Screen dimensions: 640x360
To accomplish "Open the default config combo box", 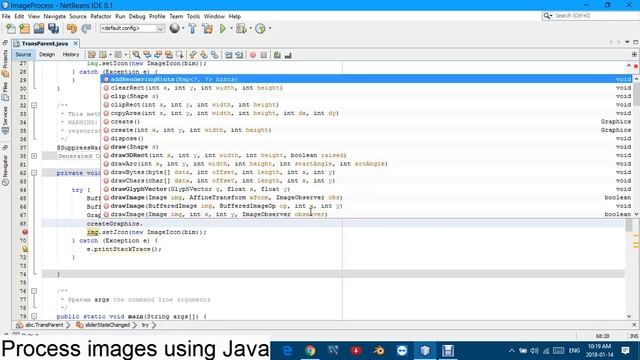I will pyautogui.click(x=132, y=28).
